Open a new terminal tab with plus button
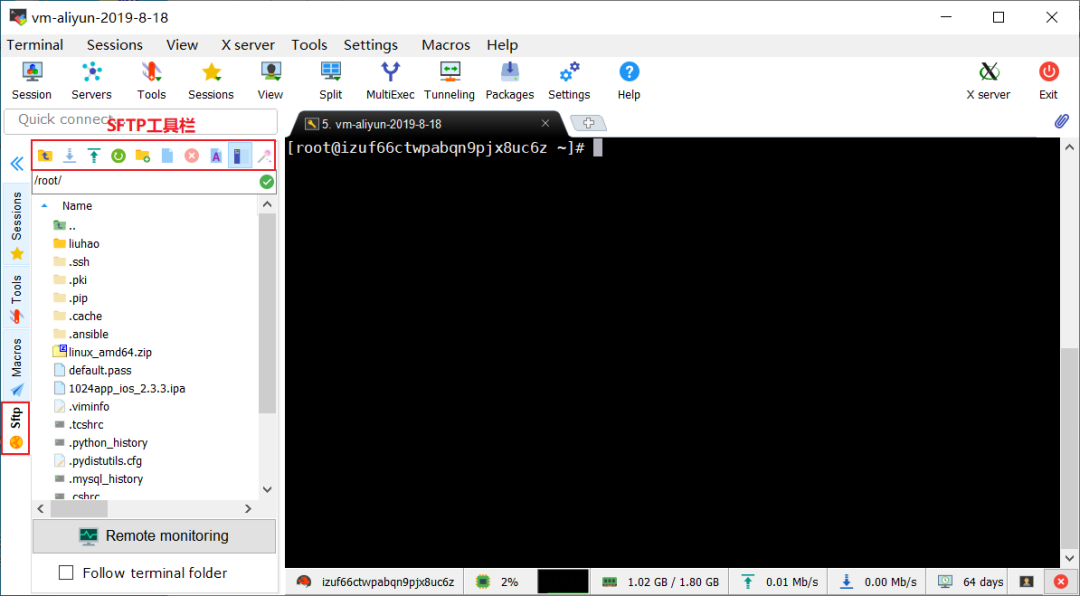 [x=588, y=123]
